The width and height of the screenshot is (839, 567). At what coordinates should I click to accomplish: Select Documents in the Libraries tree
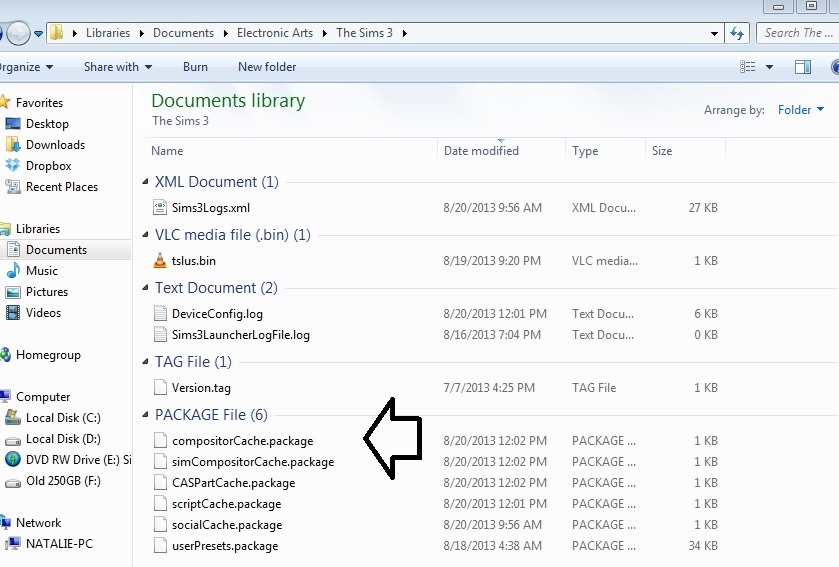(56, 250)
